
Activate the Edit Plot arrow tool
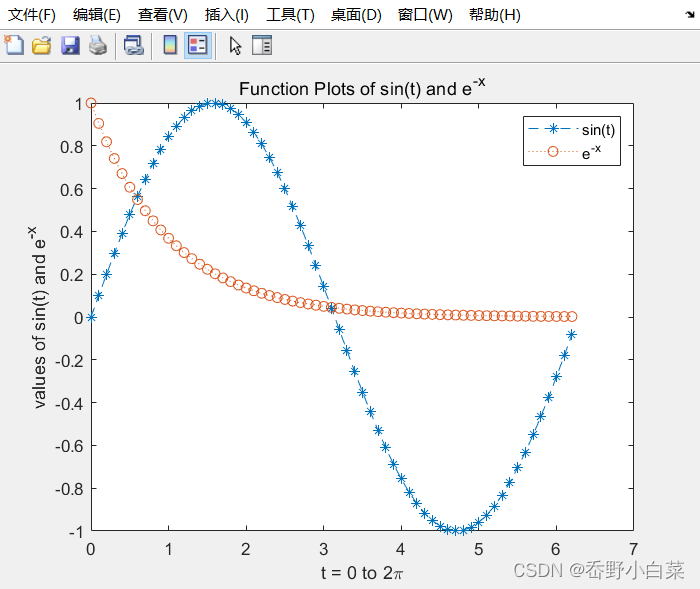(x=235, y=46)
